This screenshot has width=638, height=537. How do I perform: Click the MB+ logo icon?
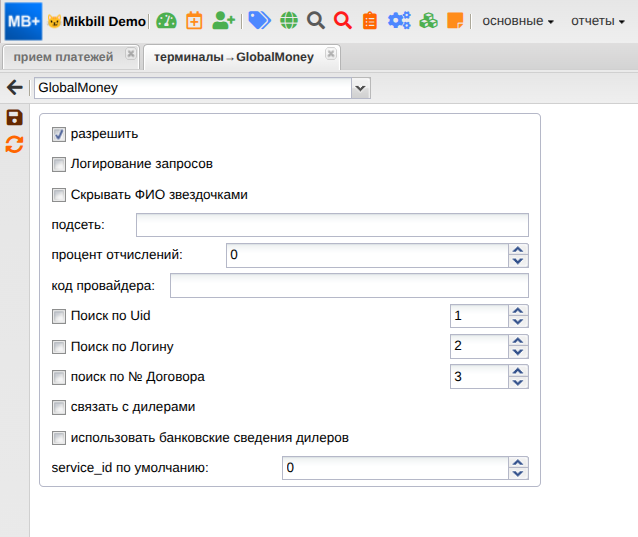click(x=23, y=21)
